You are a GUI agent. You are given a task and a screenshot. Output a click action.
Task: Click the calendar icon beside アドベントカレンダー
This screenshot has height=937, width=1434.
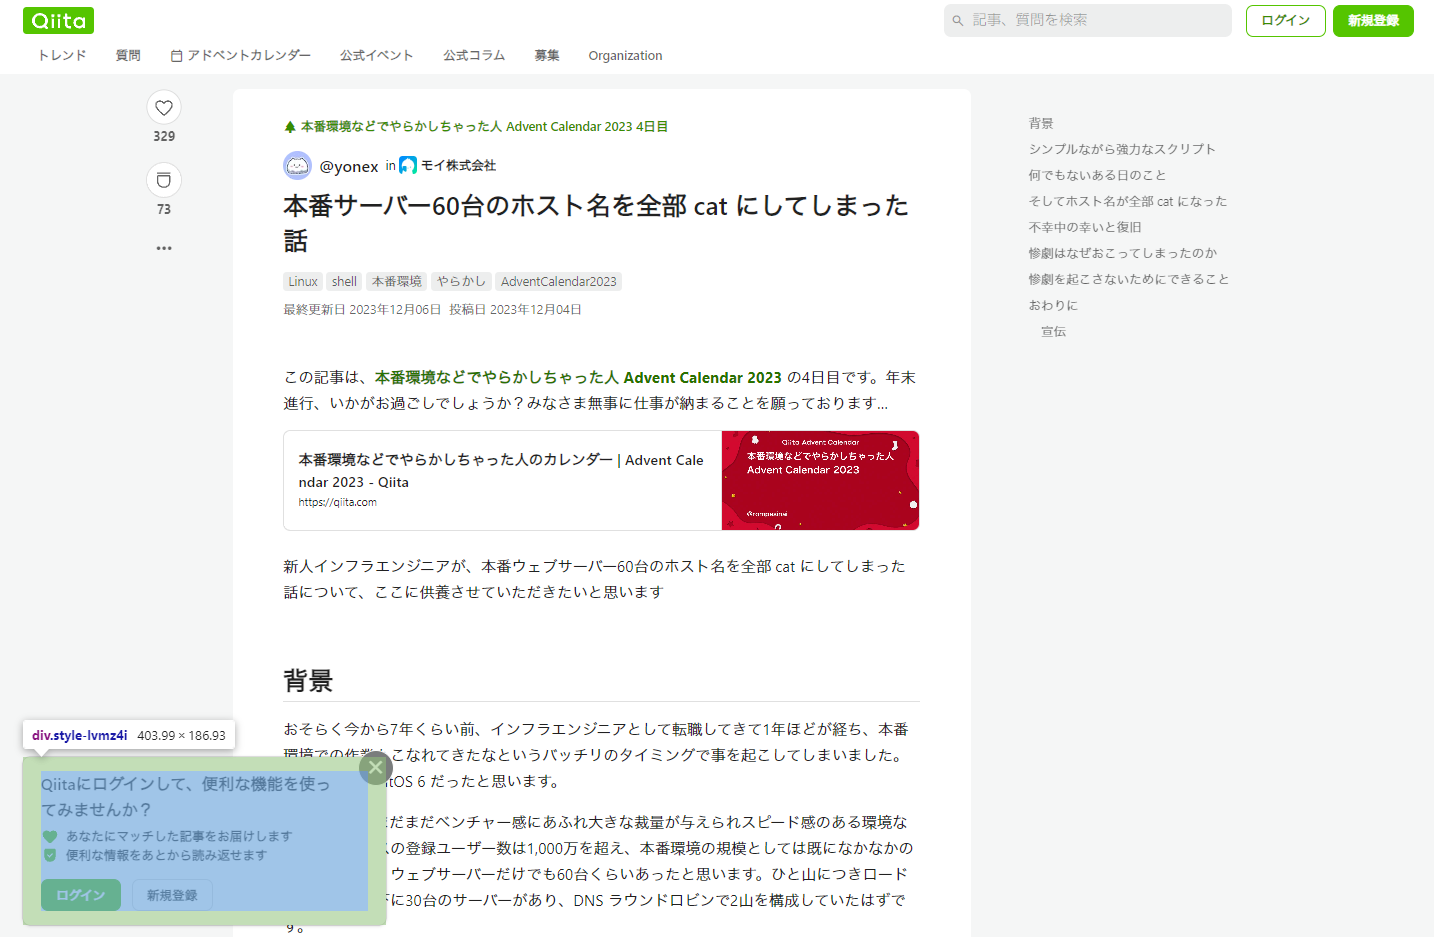(176, 55)
